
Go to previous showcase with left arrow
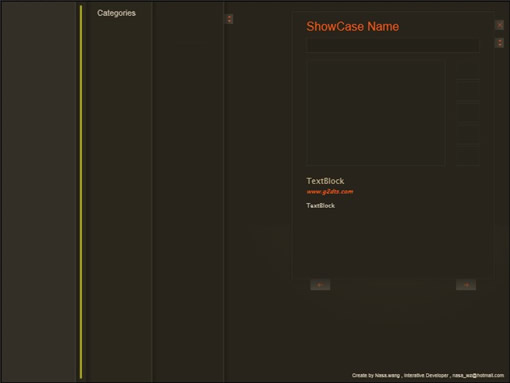[320, 285]
